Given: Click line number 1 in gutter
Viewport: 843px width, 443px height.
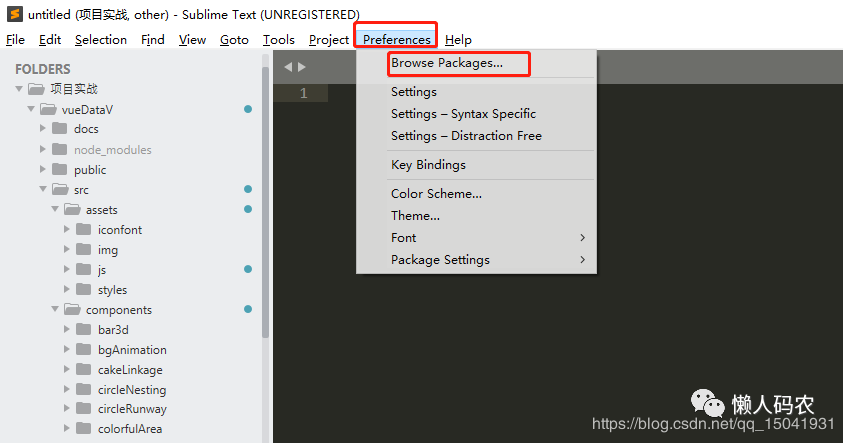Looking at the screenshot, I should (304, 93).
